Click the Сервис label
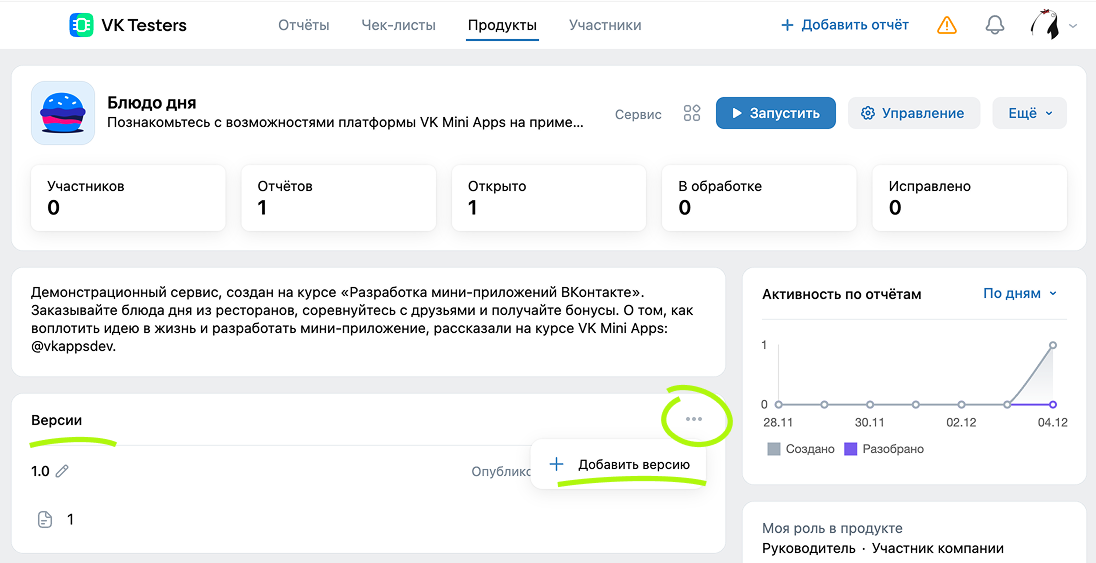This screenshot has width=1096, height=563. click(x=638, y=114)
